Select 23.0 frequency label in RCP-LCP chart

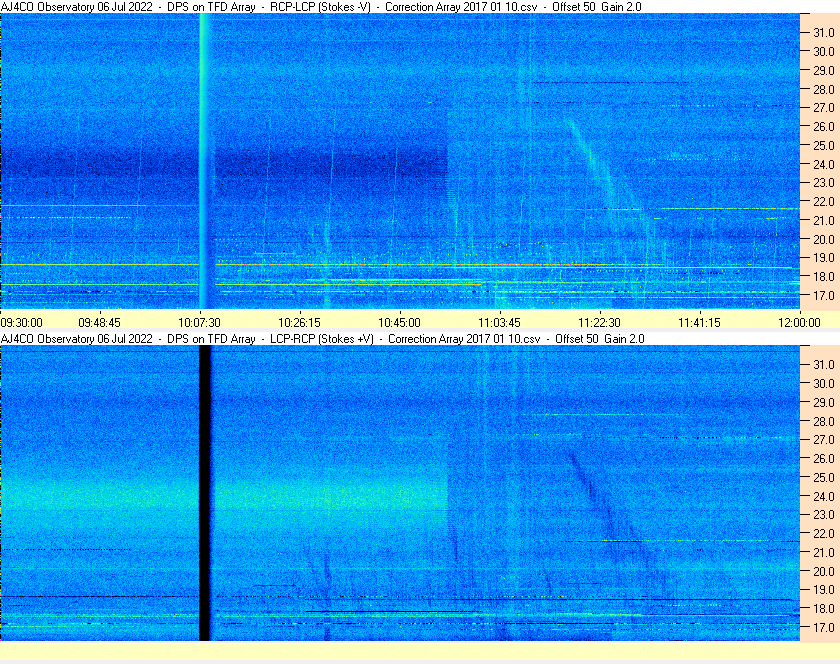click(824, 183)
